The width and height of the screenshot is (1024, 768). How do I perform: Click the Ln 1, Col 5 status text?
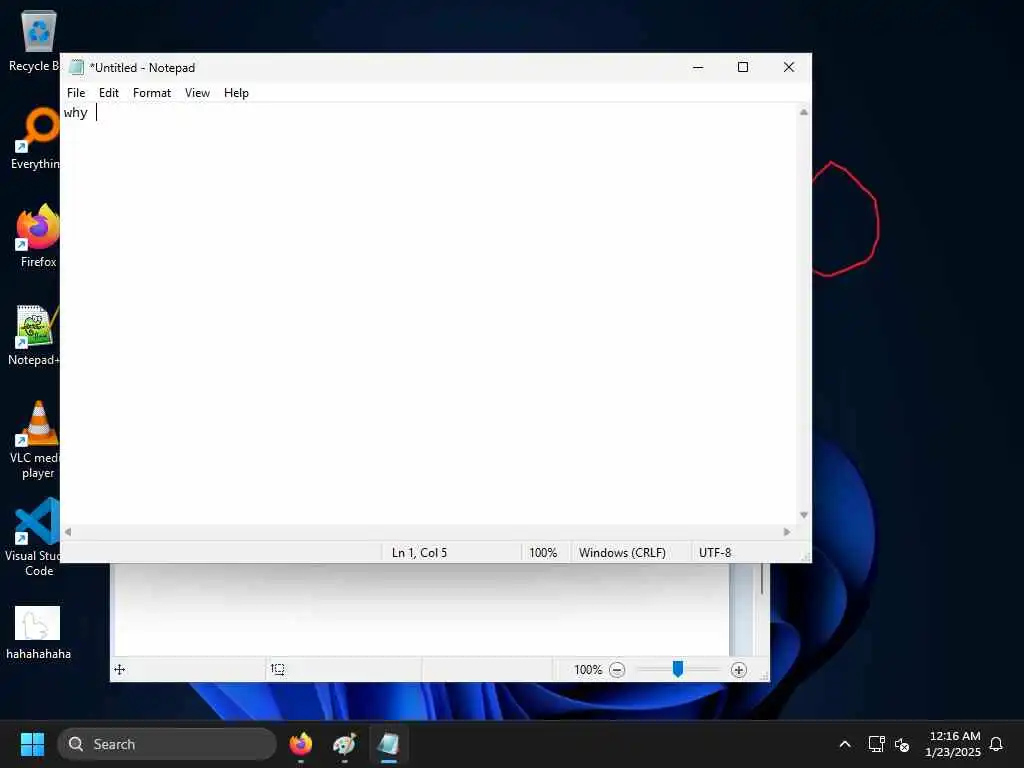(419, 552)
